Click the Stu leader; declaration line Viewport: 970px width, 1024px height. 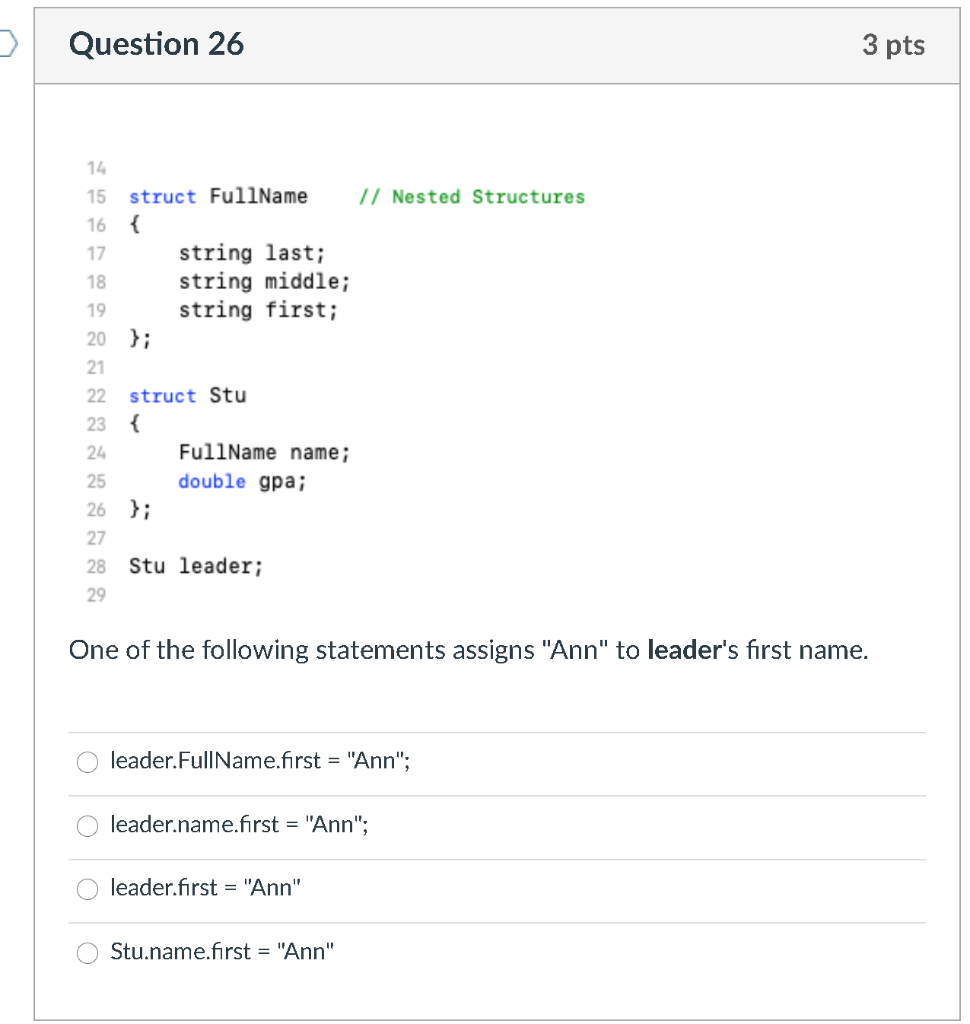pyautogui.click(x=196, y=566)
